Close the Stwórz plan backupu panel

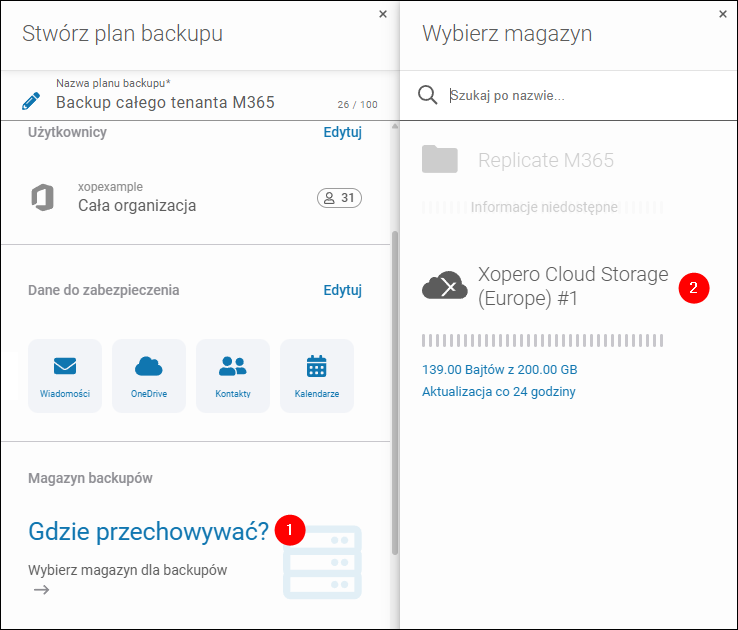pyautogui.click(x=383, y=14)
